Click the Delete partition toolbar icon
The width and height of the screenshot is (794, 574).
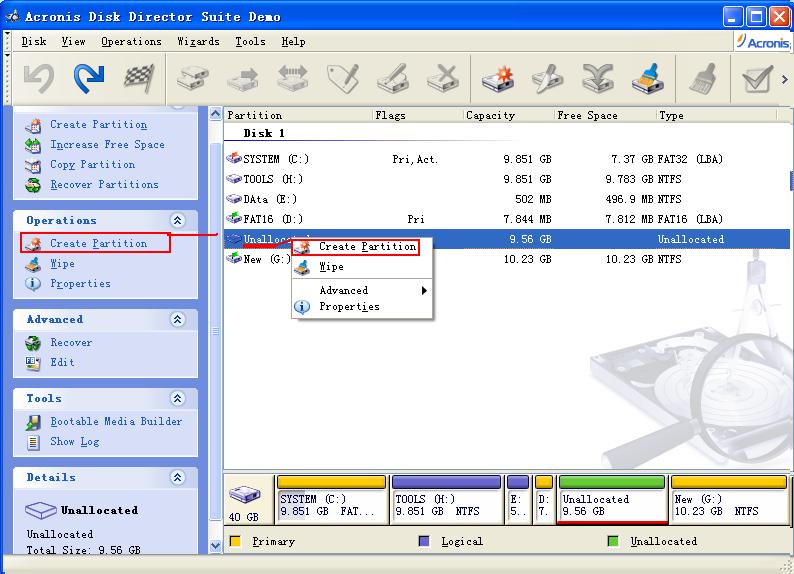tap(443, 78)
